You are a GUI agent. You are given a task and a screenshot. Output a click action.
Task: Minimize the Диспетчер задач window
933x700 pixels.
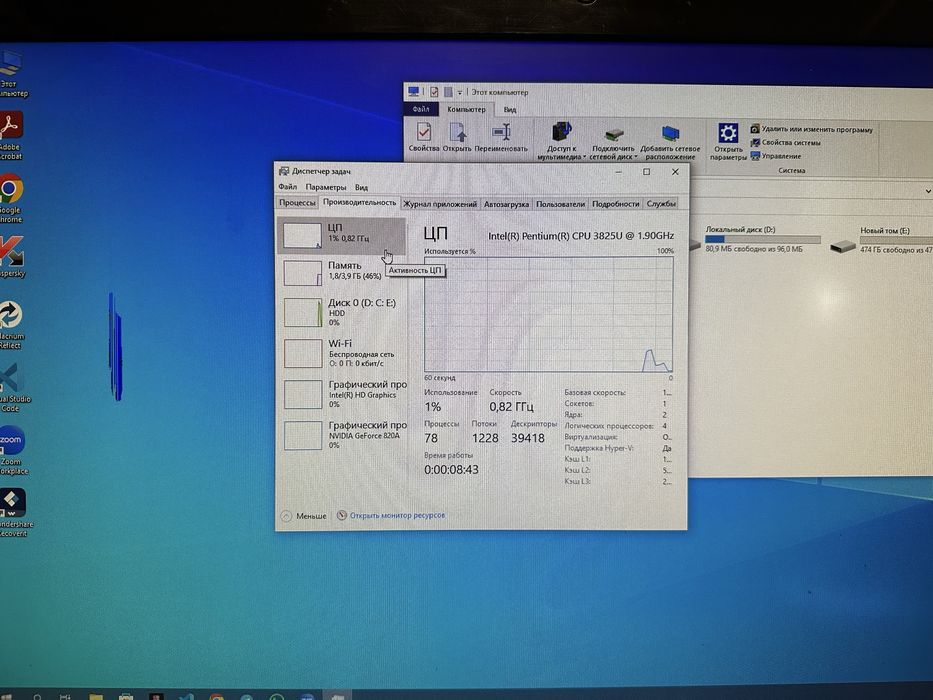[x=619, y=172]
